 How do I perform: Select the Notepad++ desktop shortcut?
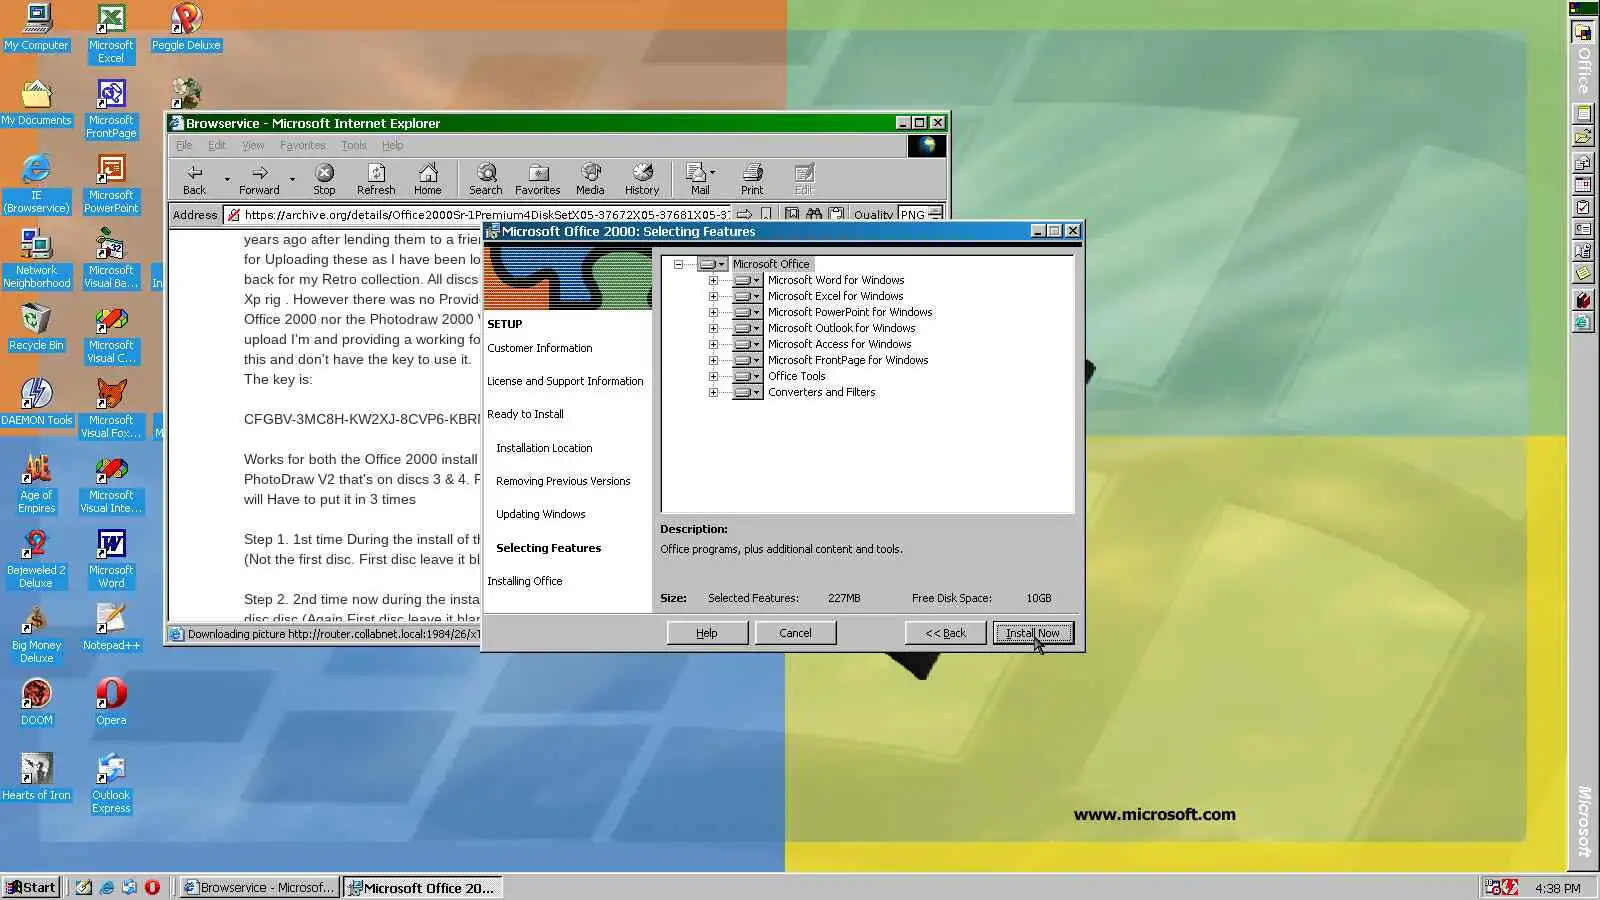click(x=111, y=628)
